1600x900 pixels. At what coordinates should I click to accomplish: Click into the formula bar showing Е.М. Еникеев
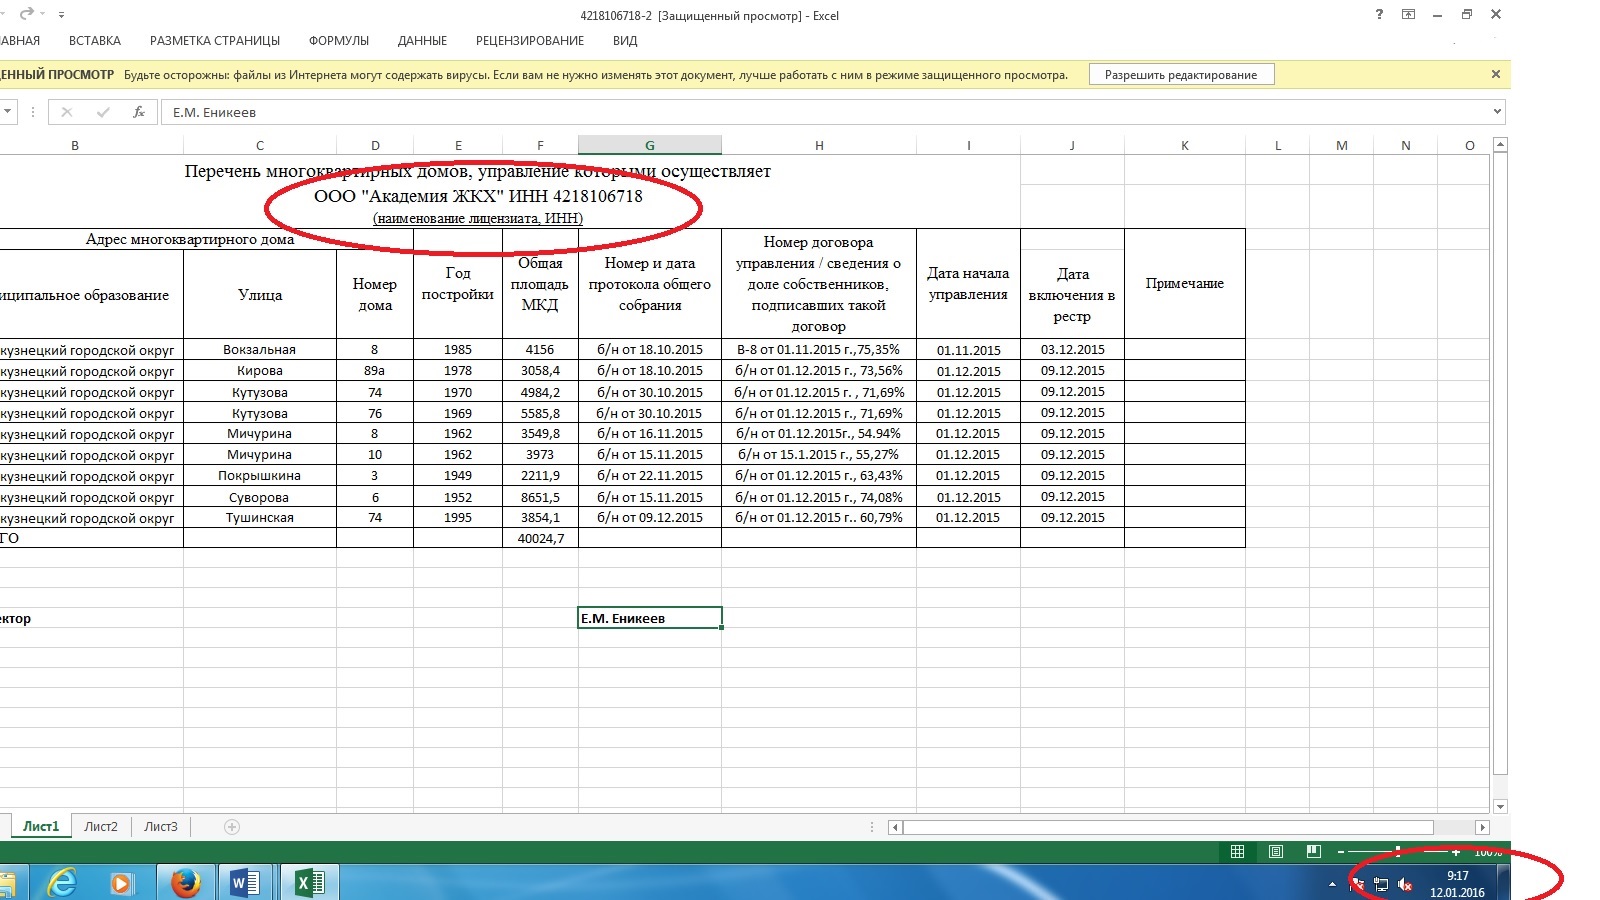825,112
